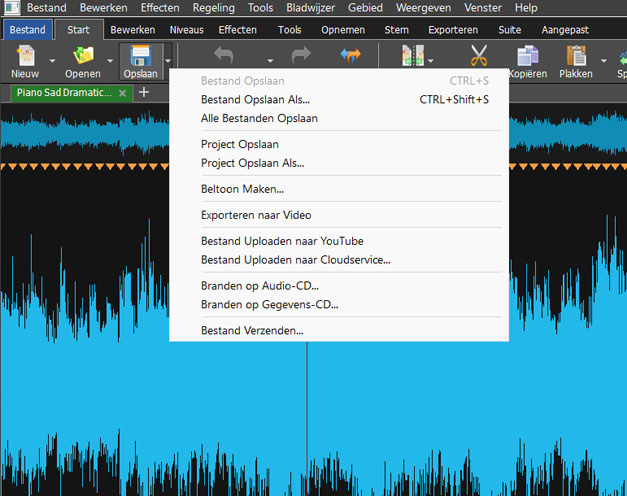Expand the Openen dropdown arrow
Viewport: 627px width, 496px height.
coord(110,61)
